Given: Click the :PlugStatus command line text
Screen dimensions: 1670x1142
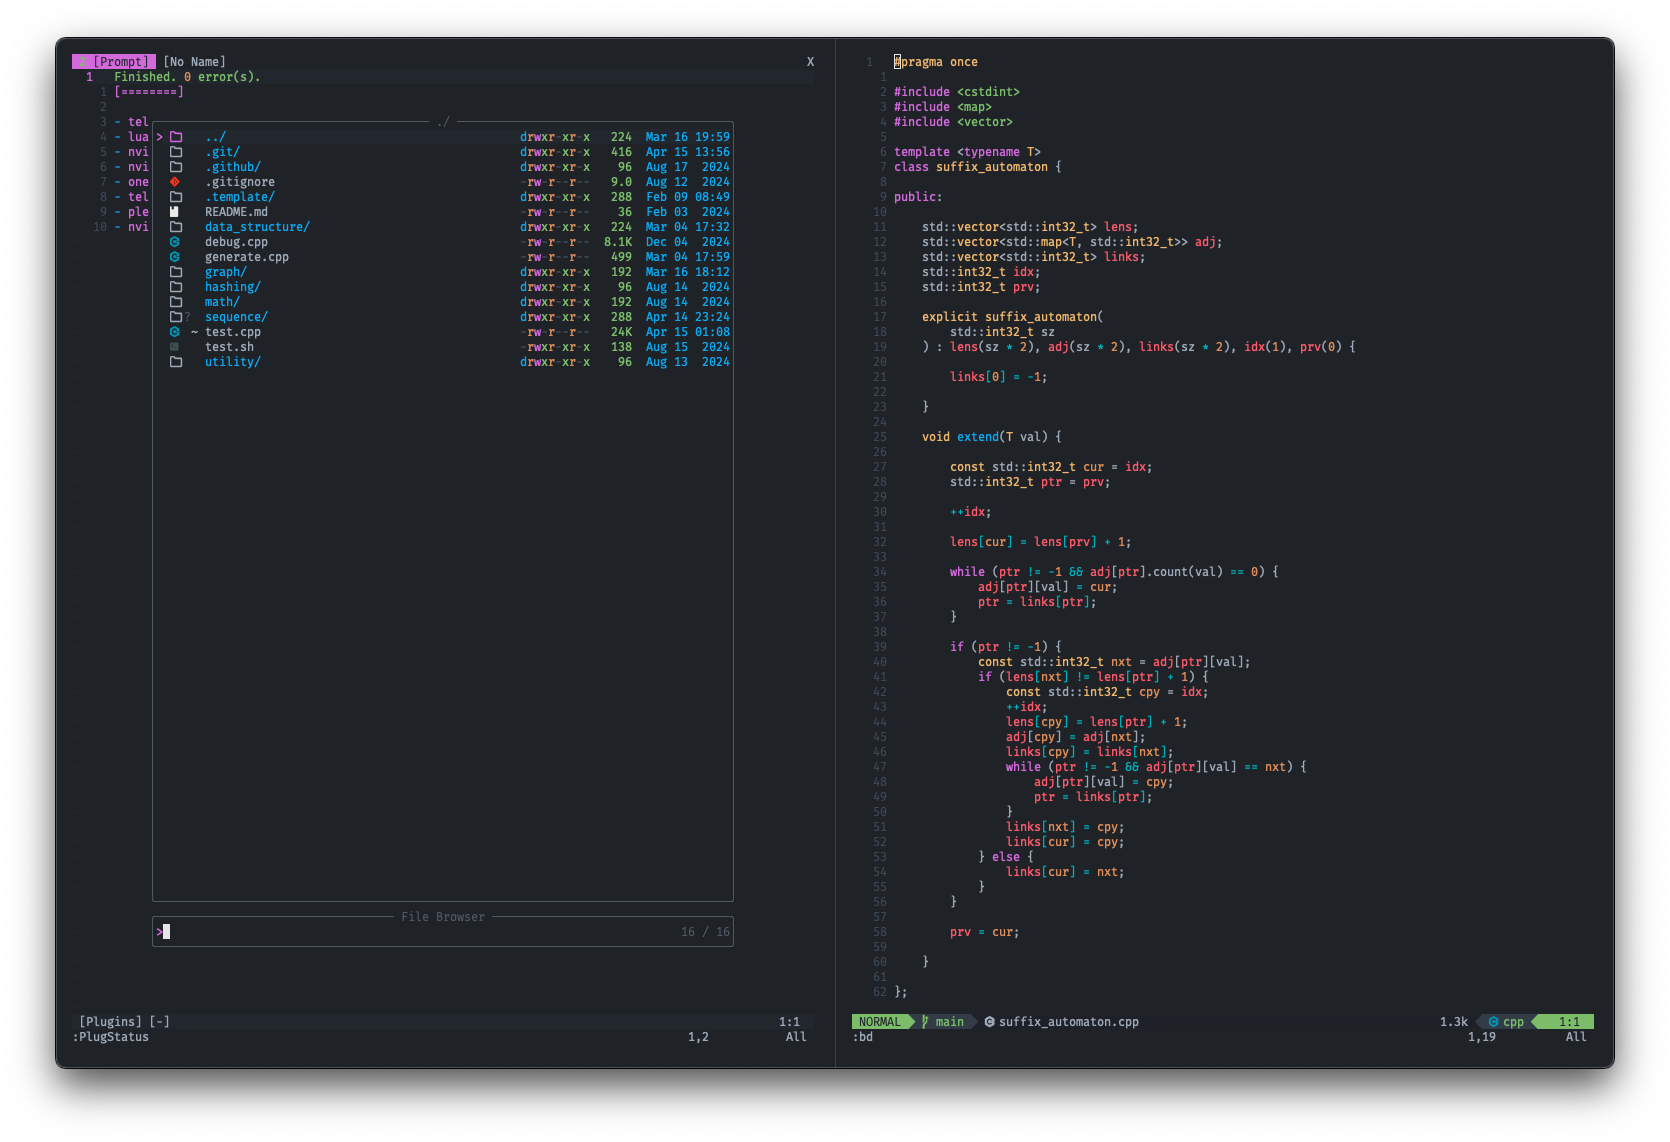Looking at the screenshot, I should click(x=110, y=1037).
